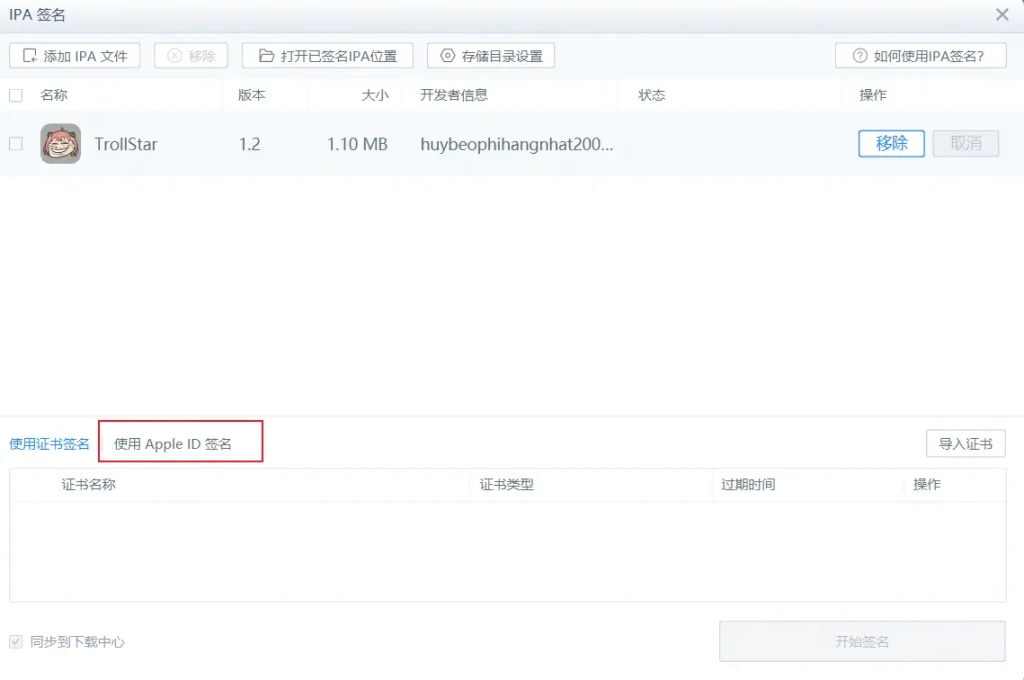
Task: Switch to the 使用 Apple ID 签名 tab
Action: [x=180, y=440]
